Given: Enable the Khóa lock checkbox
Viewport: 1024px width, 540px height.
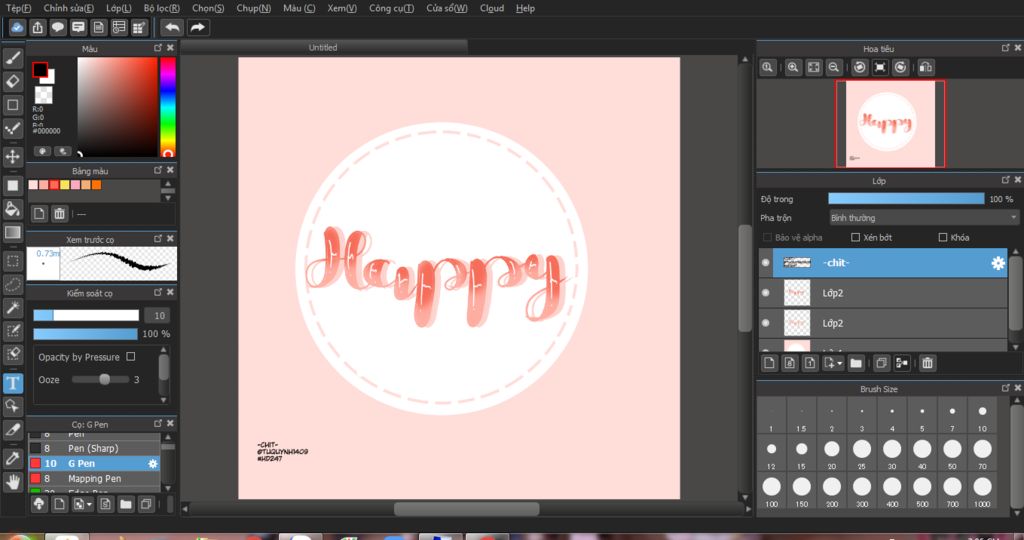Looking at the screenshot, I should [942, 238].
